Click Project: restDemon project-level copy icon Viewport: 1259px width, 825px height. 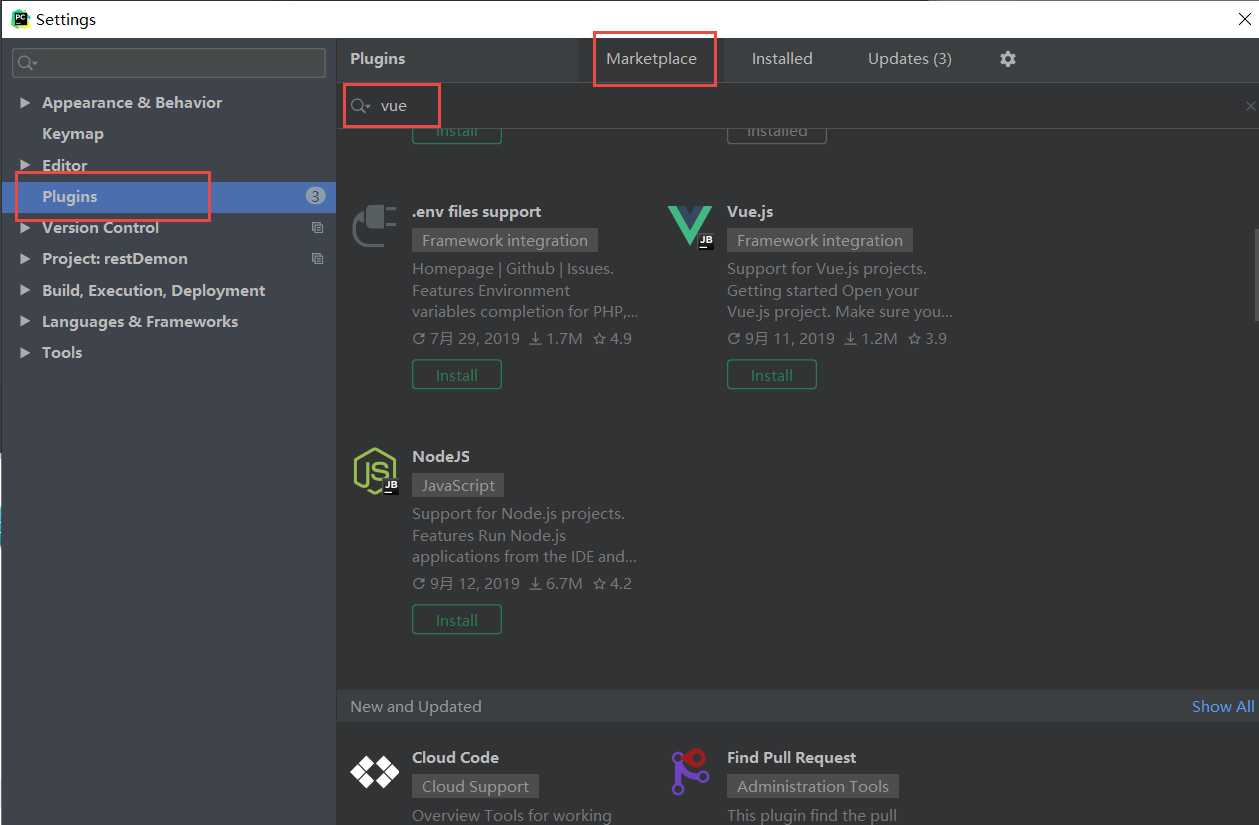pyautogui.click(x=317, y=259)
